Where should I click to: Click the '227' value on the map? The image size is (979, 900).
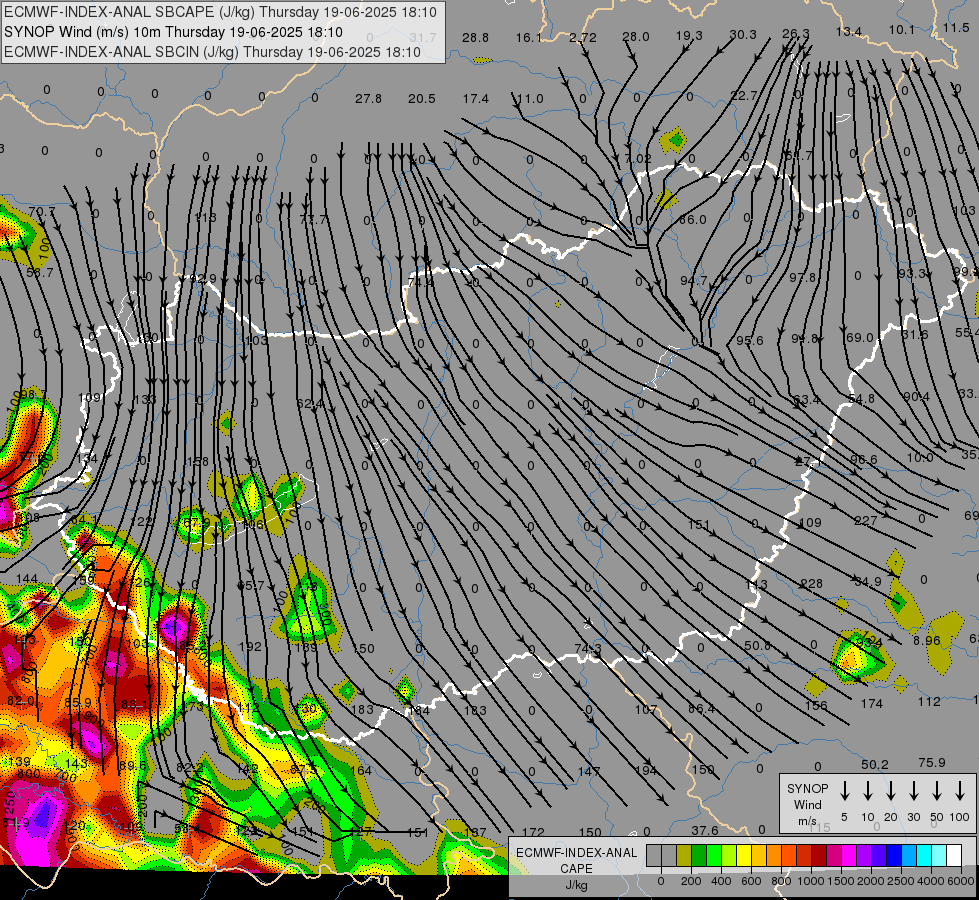point(865,521)
